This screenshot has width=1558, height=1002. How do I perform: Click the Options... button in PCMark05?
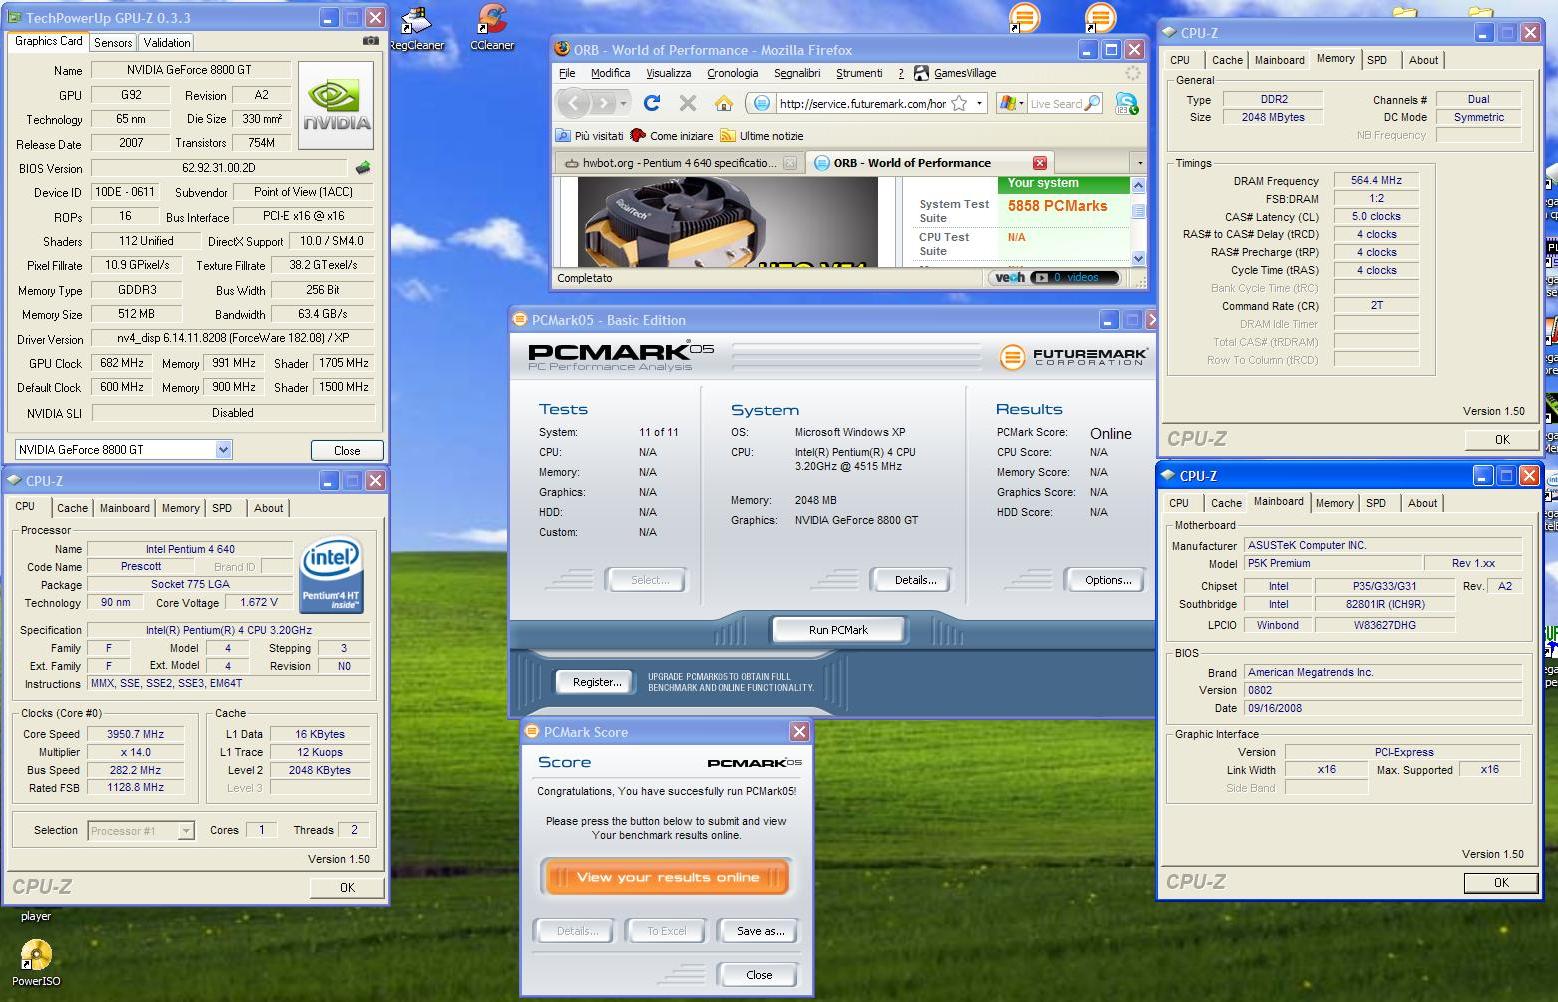coord(1107,580)
